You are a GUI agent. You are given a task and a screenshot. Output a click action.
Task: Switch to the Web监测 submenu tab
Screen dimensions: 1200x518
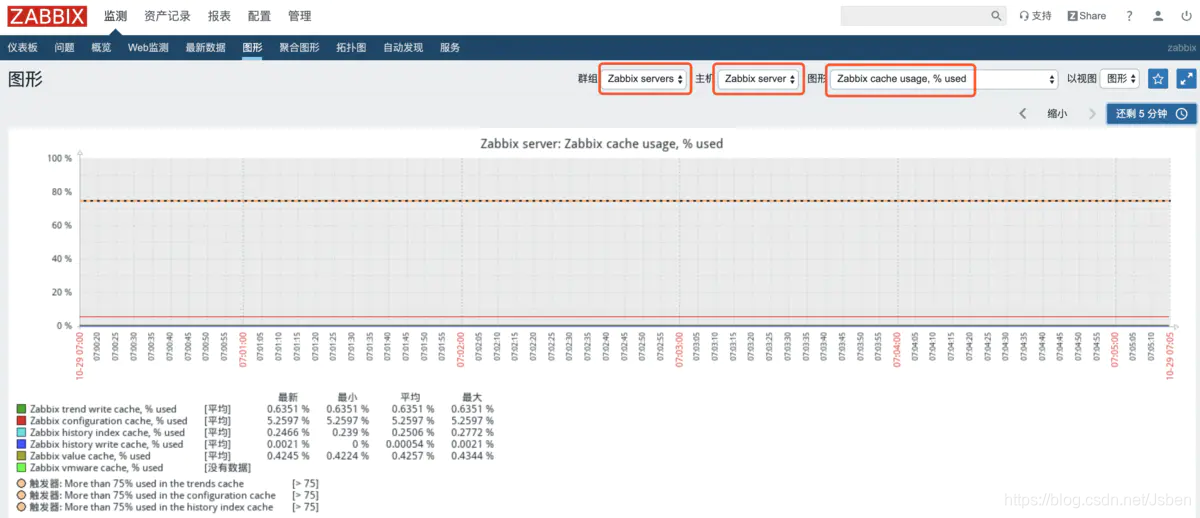tap(148, 48)
